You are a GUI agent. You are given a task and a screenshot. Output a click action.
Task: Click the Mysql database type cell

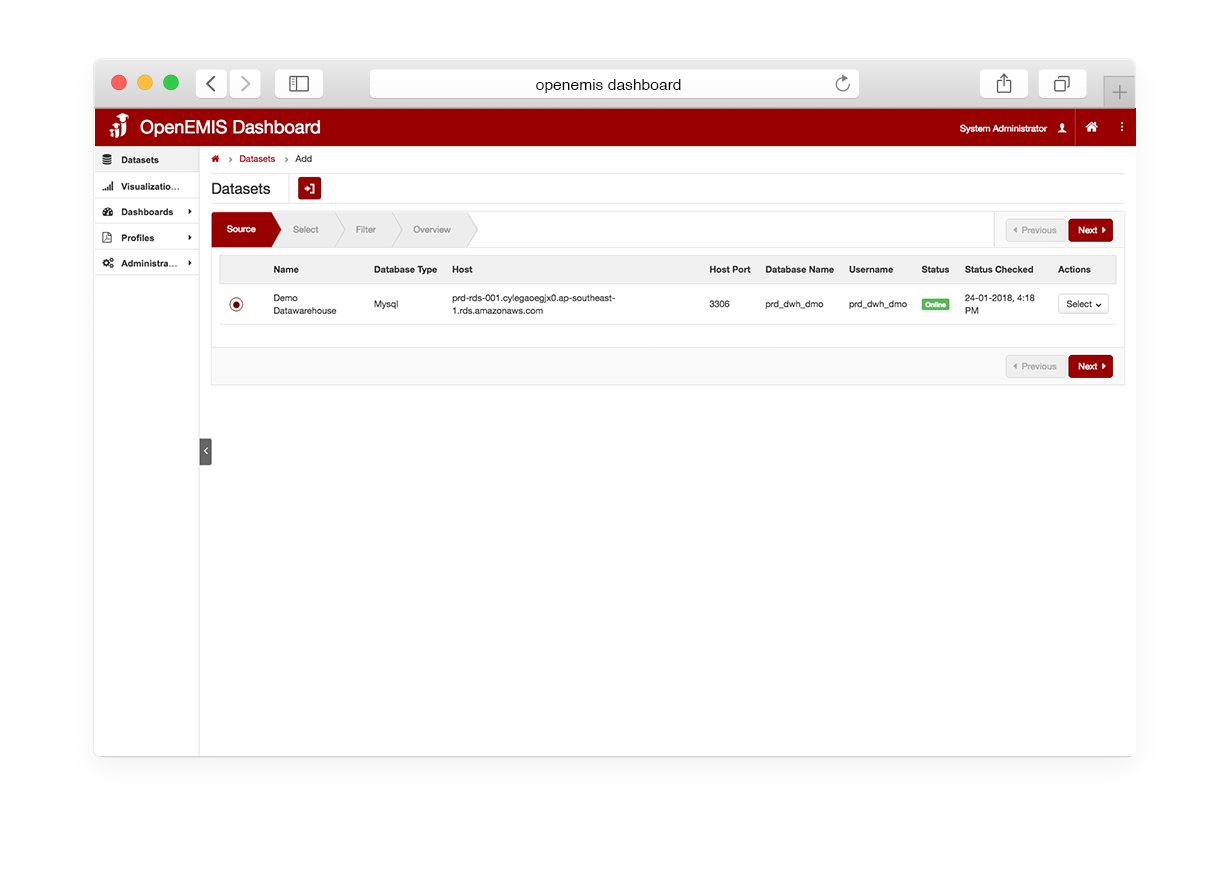[386, 304]
